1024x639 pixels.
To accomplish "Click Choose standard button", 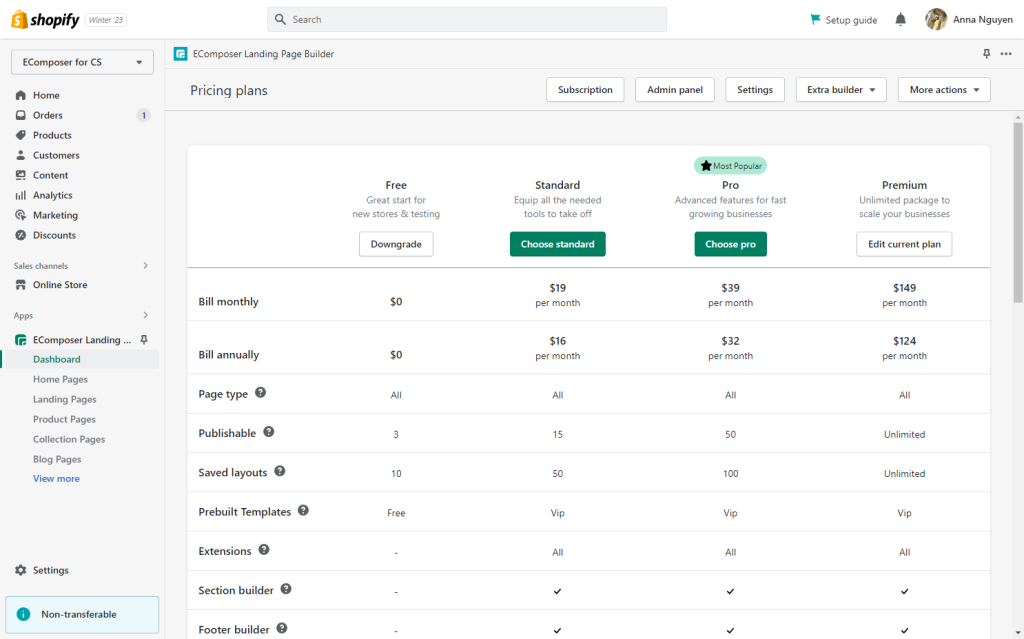I will 558,244.
